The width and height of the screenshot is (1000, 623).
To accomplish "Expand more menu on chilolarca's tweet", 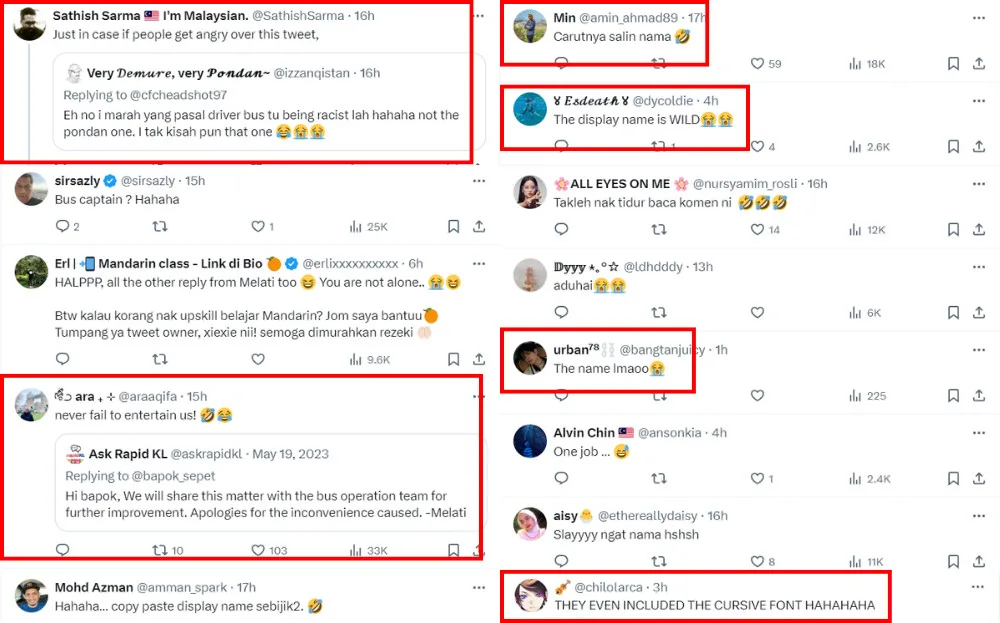I will pos(977,587).
